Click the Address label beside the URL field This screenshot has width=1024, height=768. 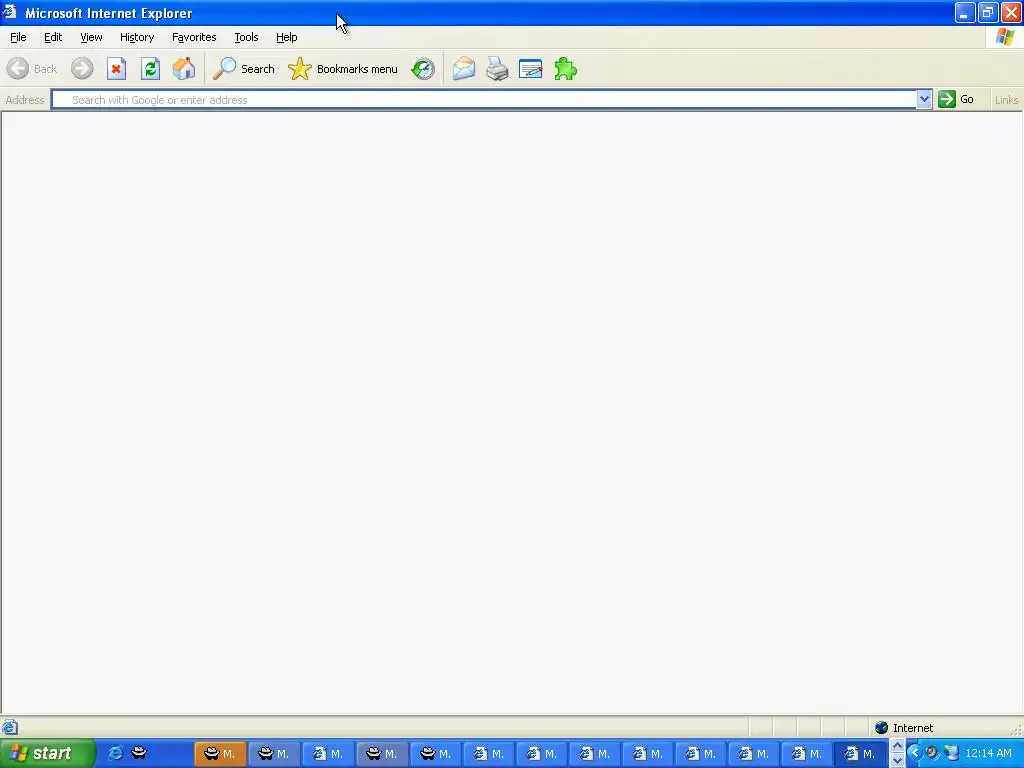(25, 100)
